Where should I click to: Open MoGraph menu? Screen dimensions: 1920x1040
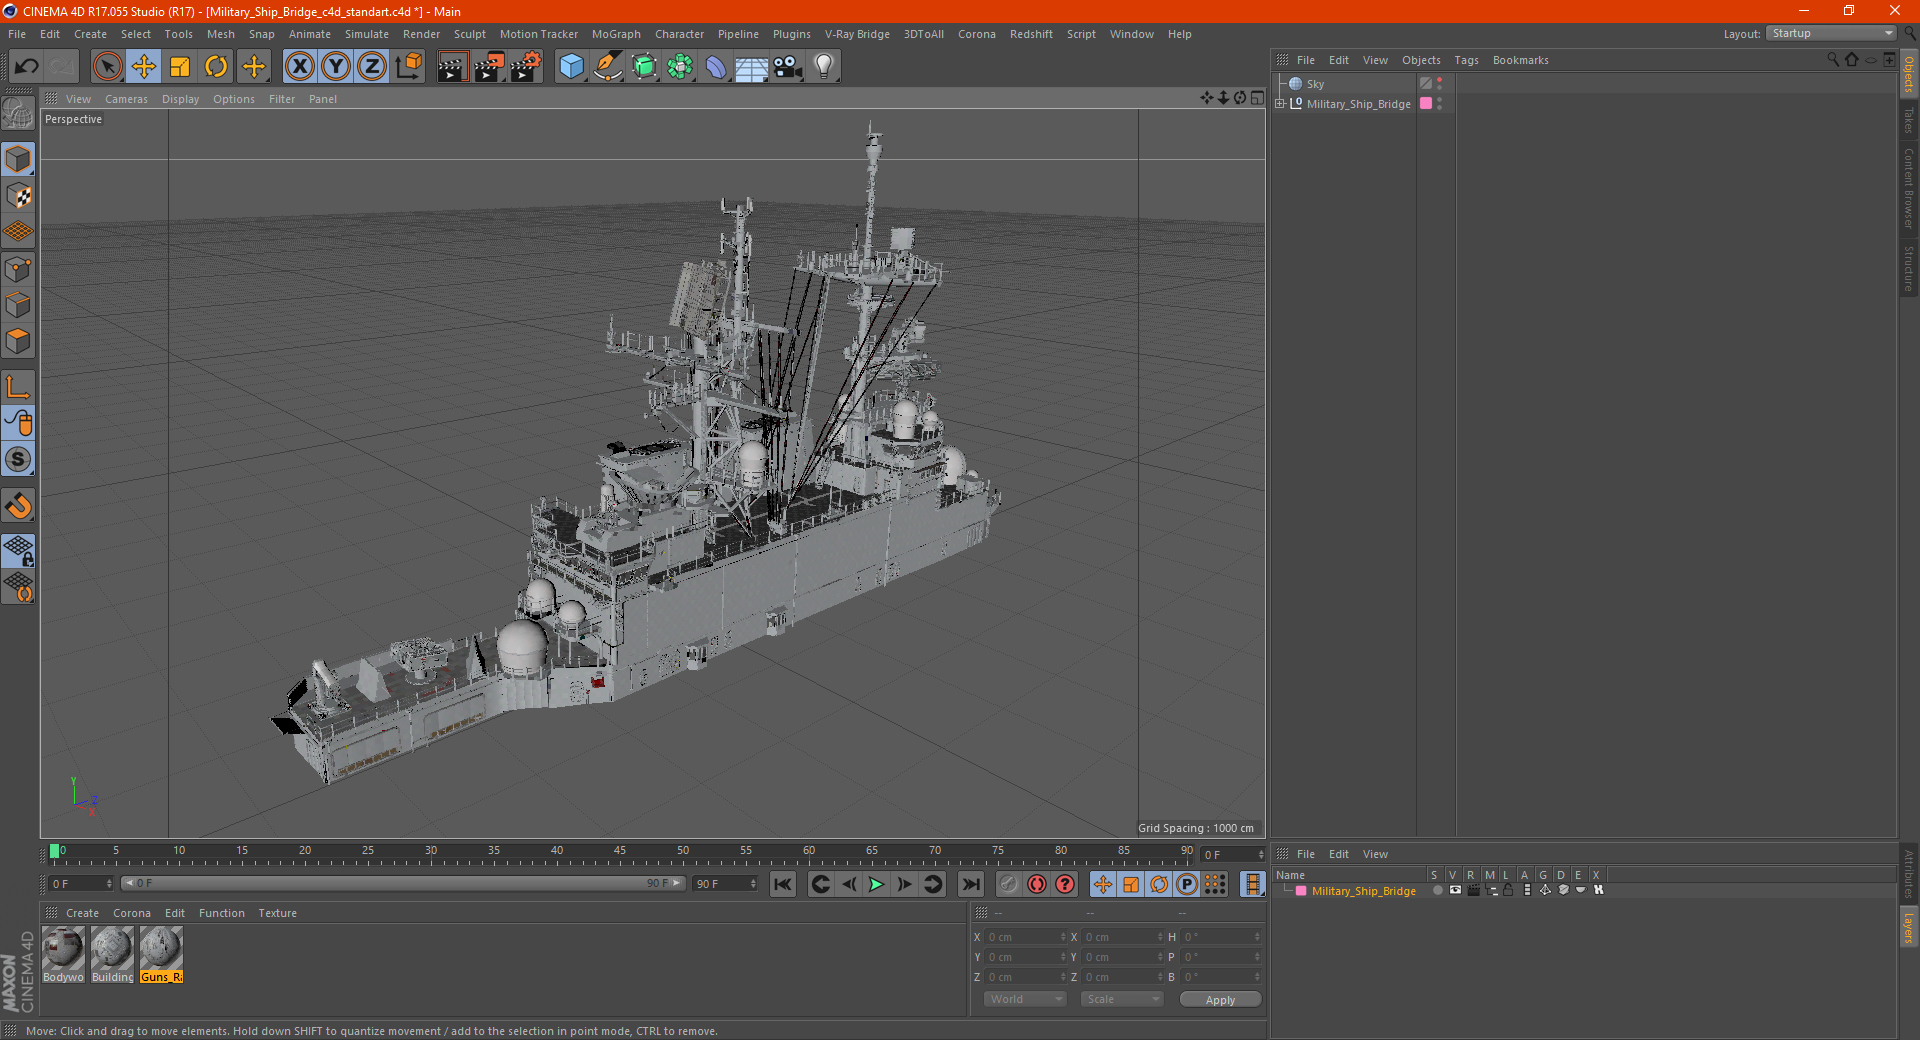click(x=616, y=34)
